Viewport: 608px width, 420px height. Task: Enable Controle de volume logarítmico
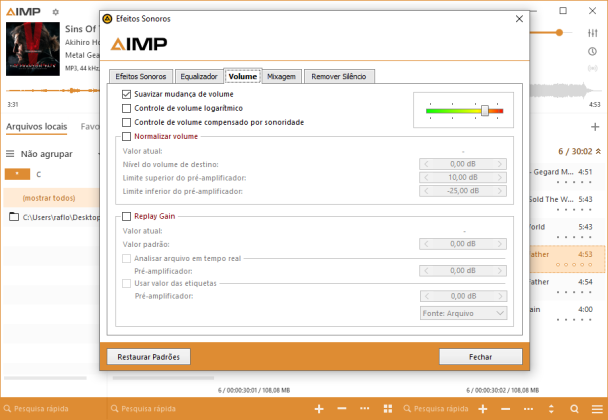point(126,108)
